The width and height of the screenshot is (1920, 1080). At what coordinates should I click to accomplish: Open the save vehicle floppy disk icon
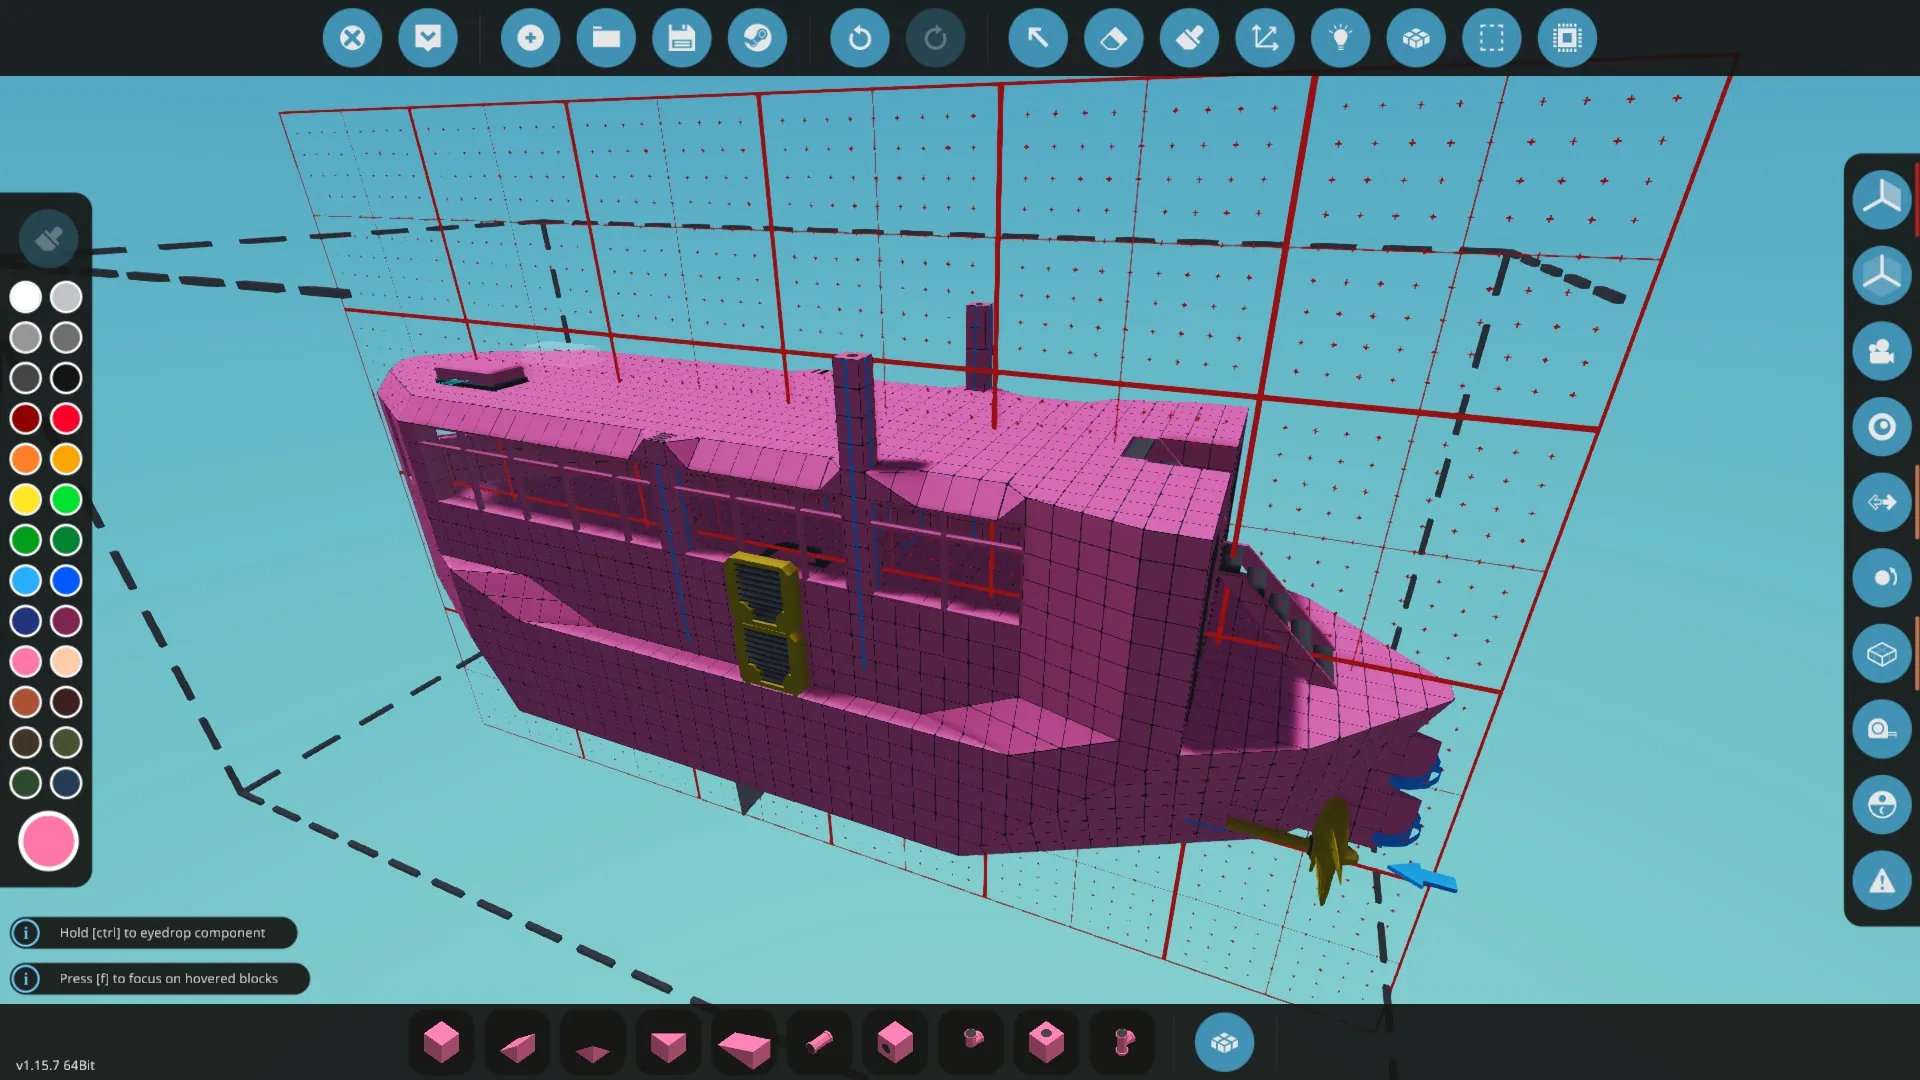pyautogui.click(x=681, y=38)
